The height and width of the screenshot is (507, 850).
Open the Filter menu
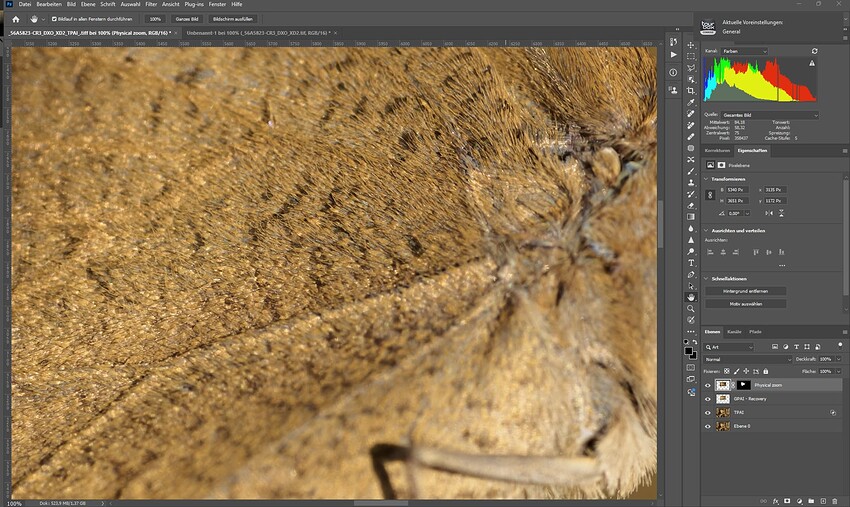(x=151, y=4)
